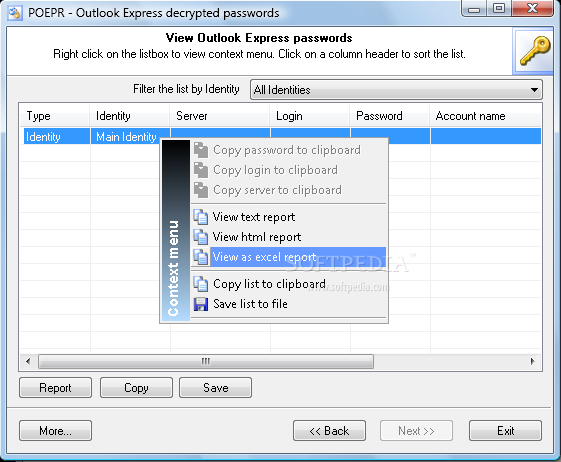561x462 pixels.
Task: Click the View html report icon
Action: pos(201,237)
